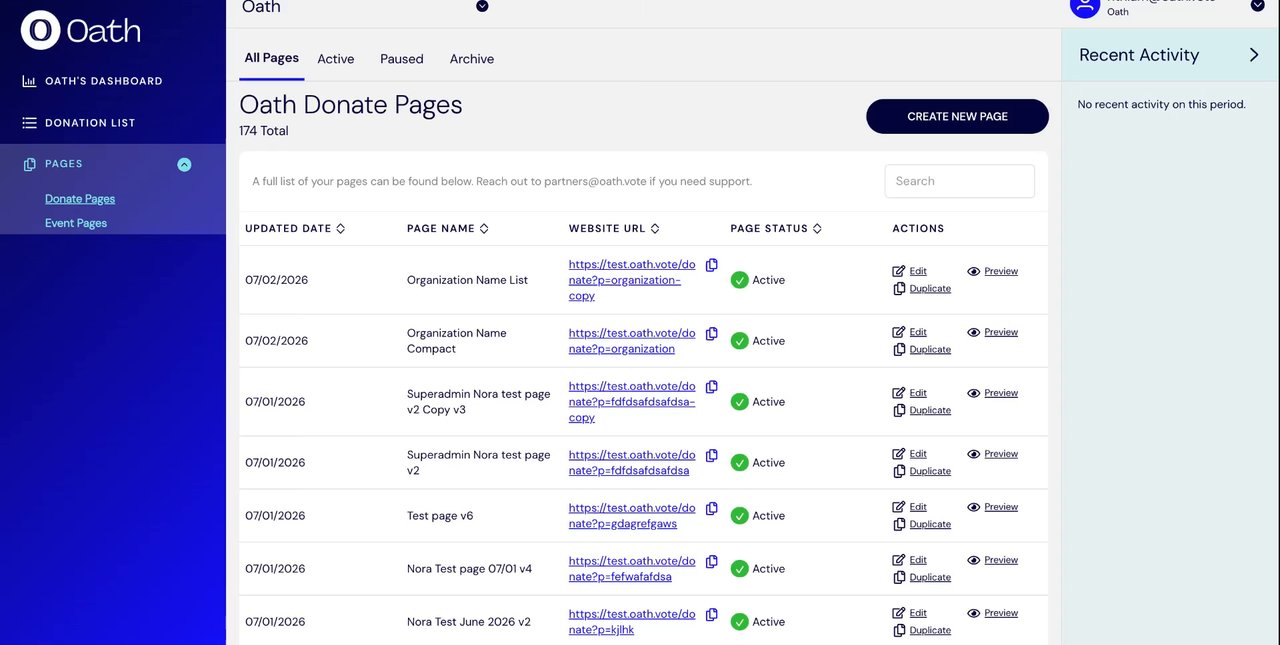Click edit pencil icon for Organization Name Compact
This screenshot has height=645, width=1280.
899,332
